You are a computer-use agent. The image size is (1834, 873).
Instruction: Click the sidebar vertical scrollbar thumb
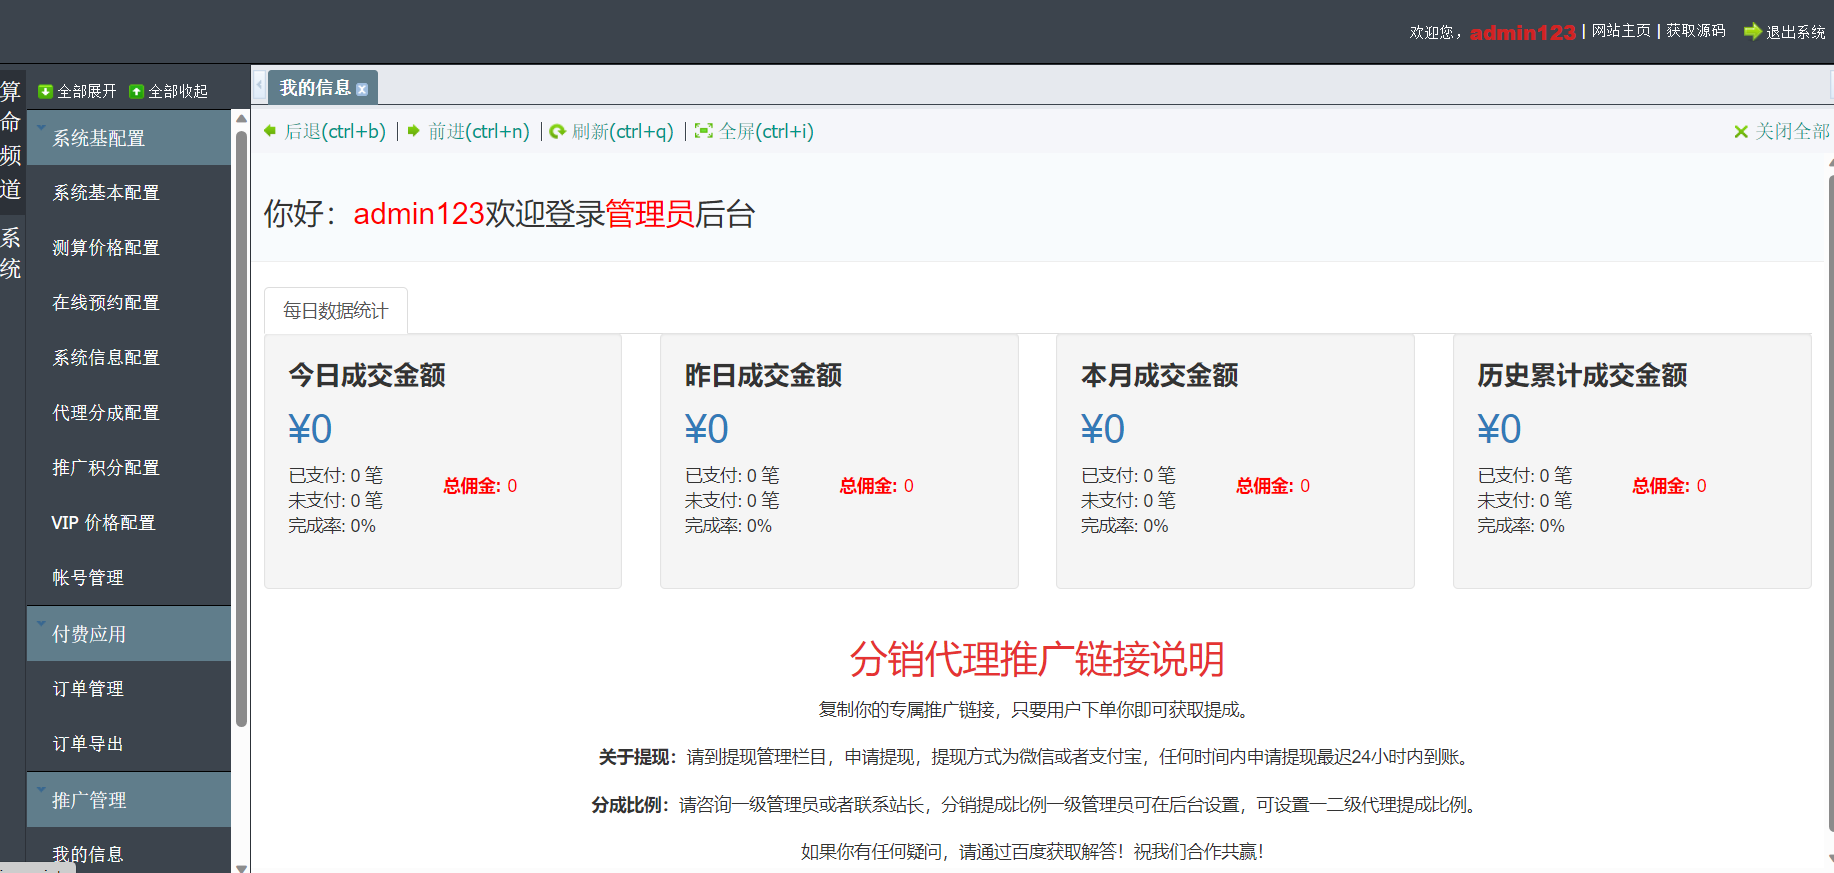[x=241, y=428]
